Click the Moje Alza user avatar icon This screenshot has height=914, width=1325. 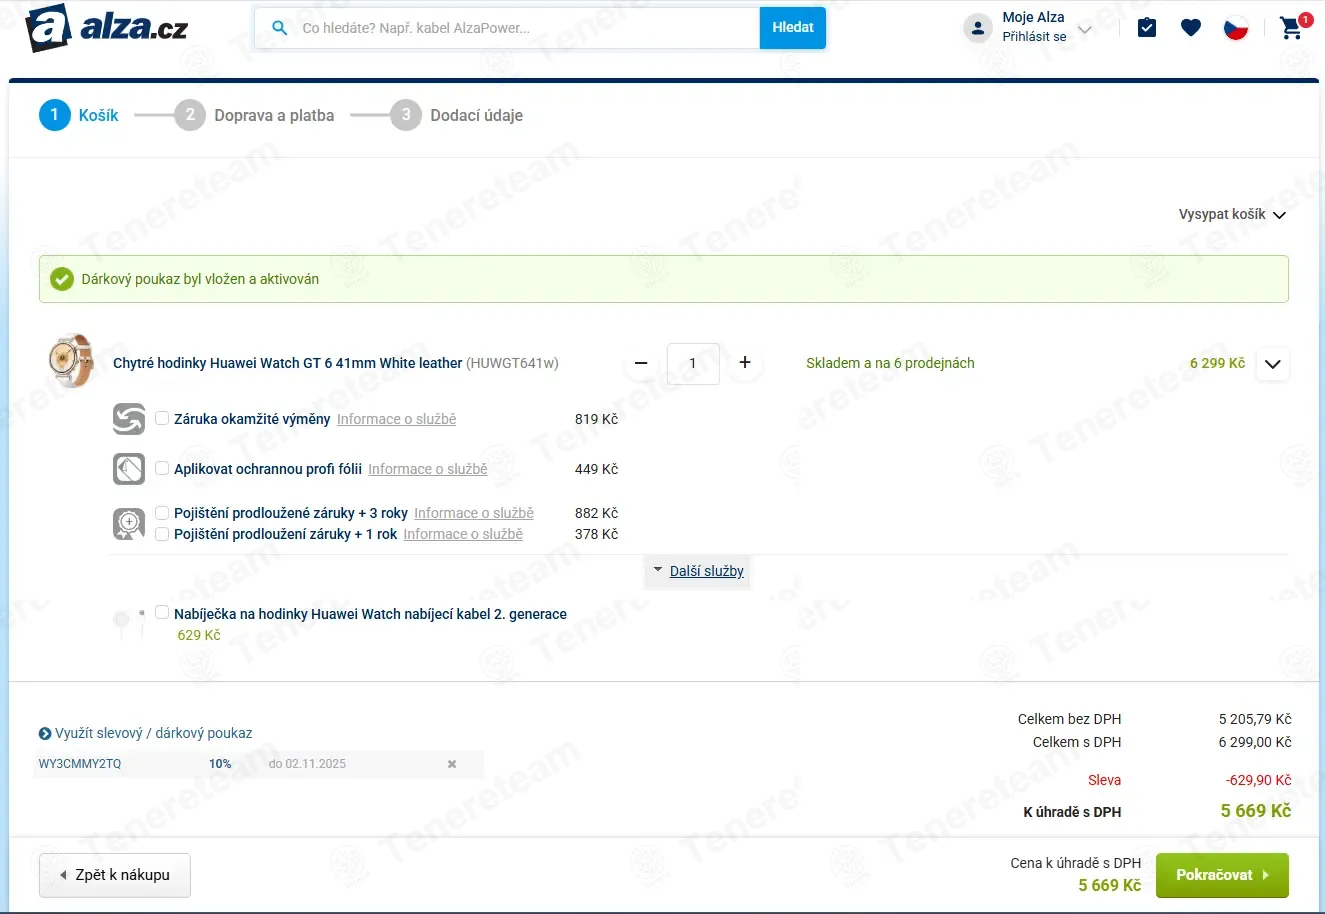977,27
